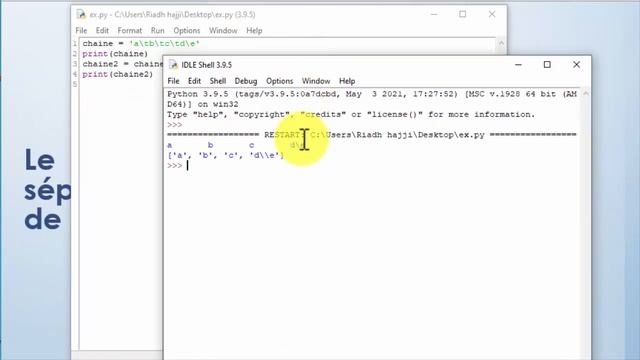640x360 pixels.
Task: Click the scroll-up arrow in ex.py editor
Action: [501, 43]
